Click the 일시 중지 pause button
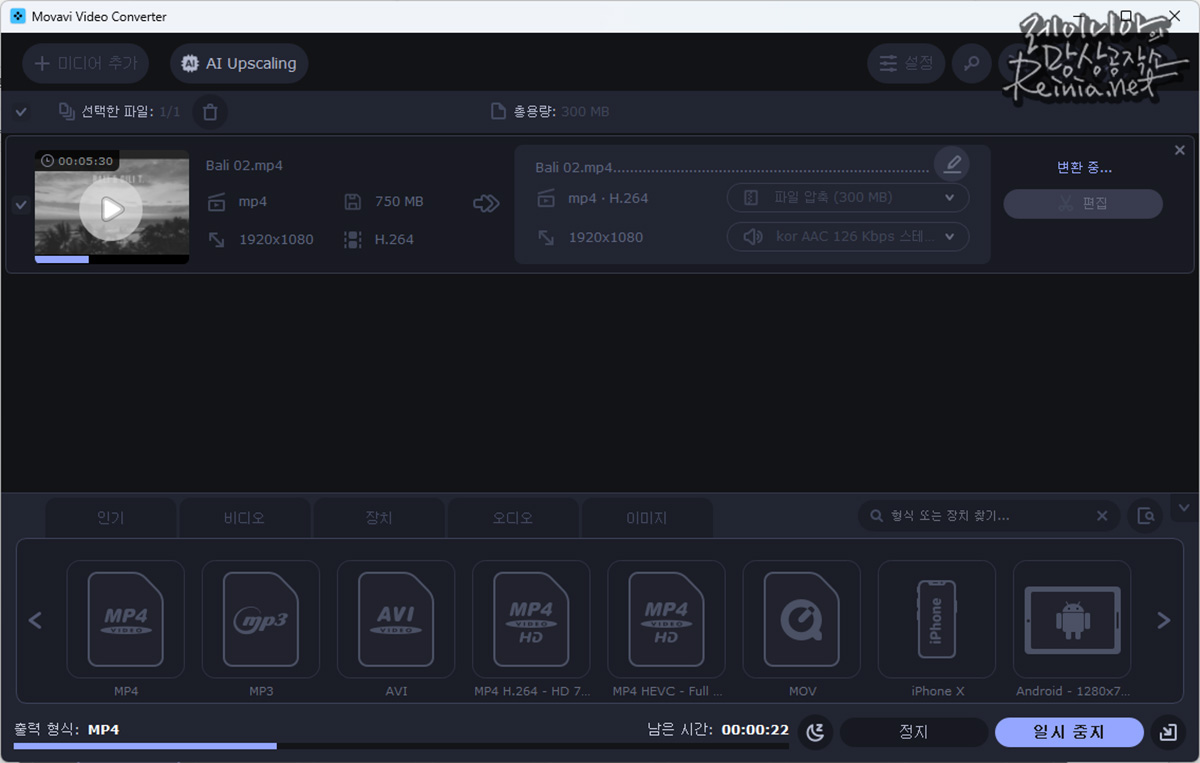1200x763 pixels. 1069,732
